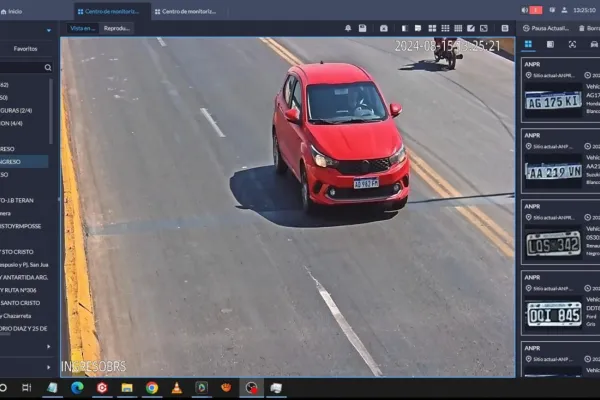
Task: Expand the lowest collapsed section arrow in the sidebar
Action: [x=49, y=367]
